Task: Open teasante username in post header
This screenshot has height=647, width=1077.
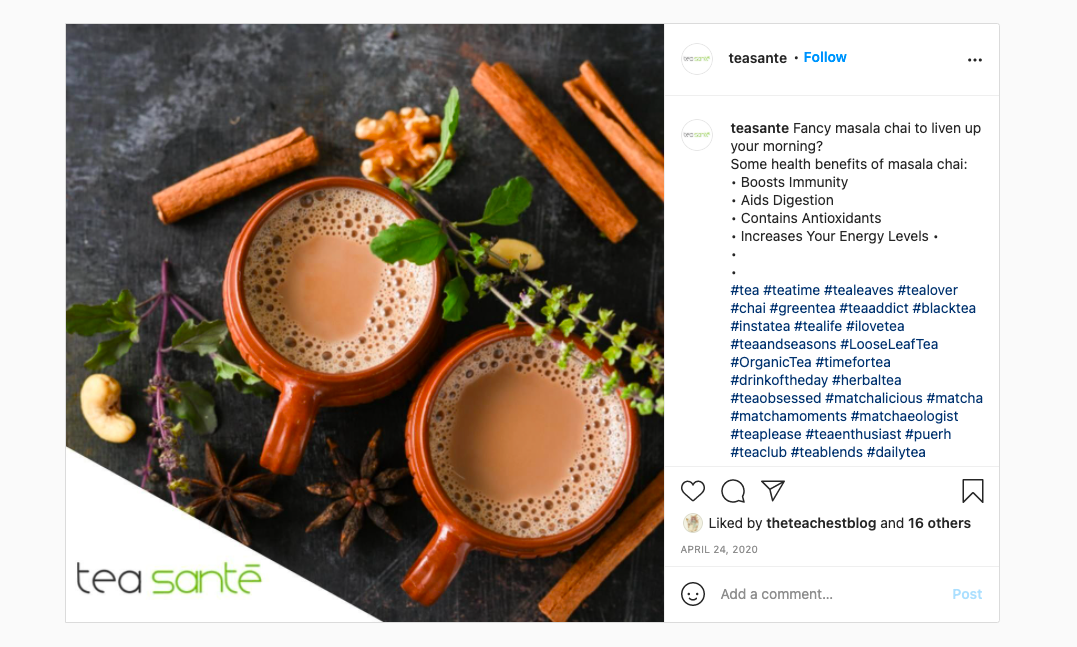Action: pyautogui.click(x=757, y=58)
